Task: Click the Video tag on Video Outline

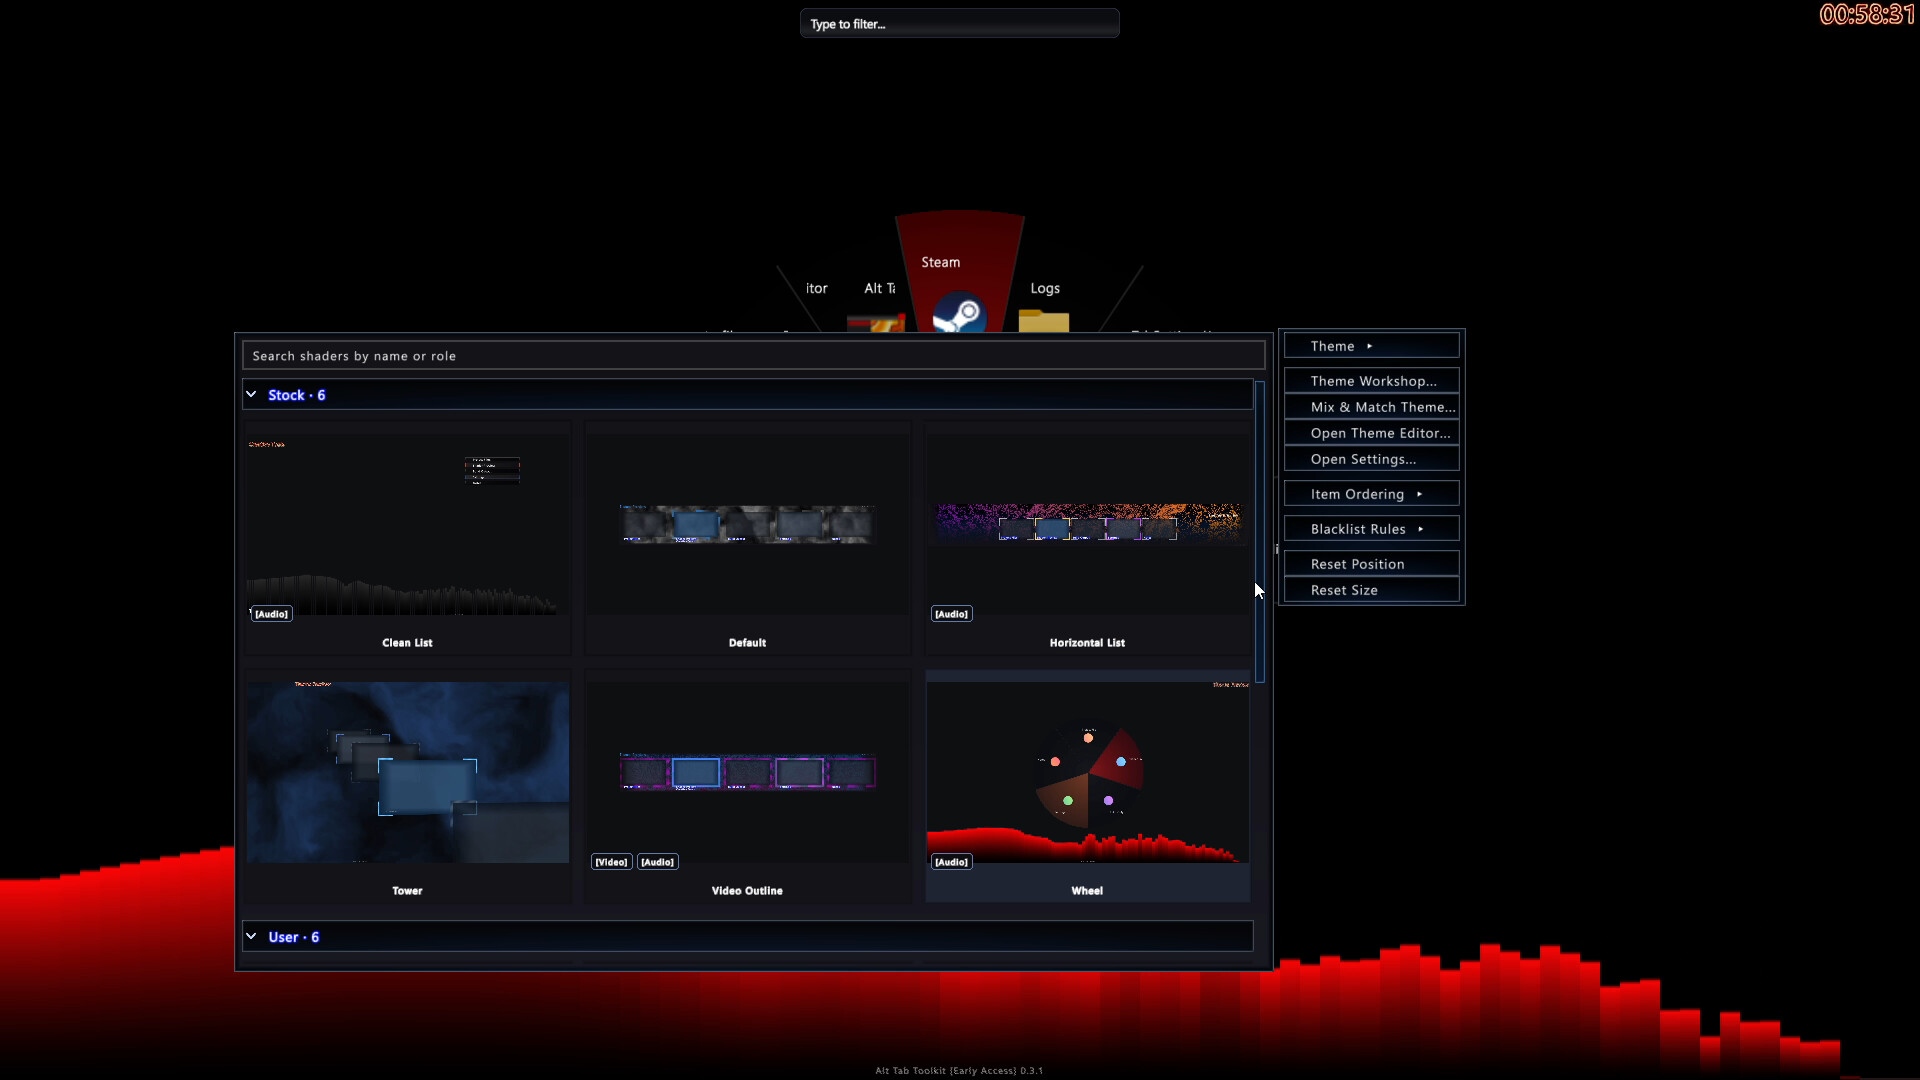Action: (x=611, y=862)
